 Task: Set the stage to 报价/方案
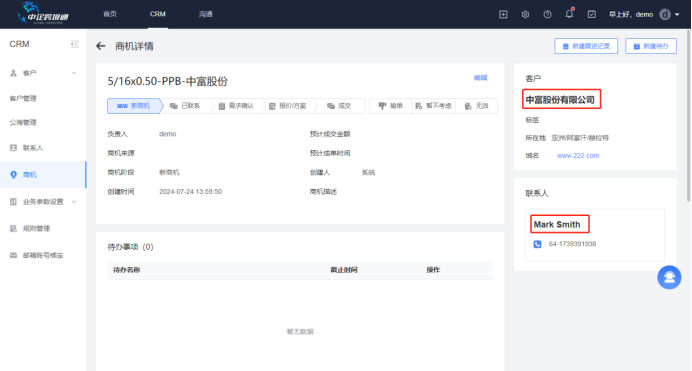click(x=288, y=106)
